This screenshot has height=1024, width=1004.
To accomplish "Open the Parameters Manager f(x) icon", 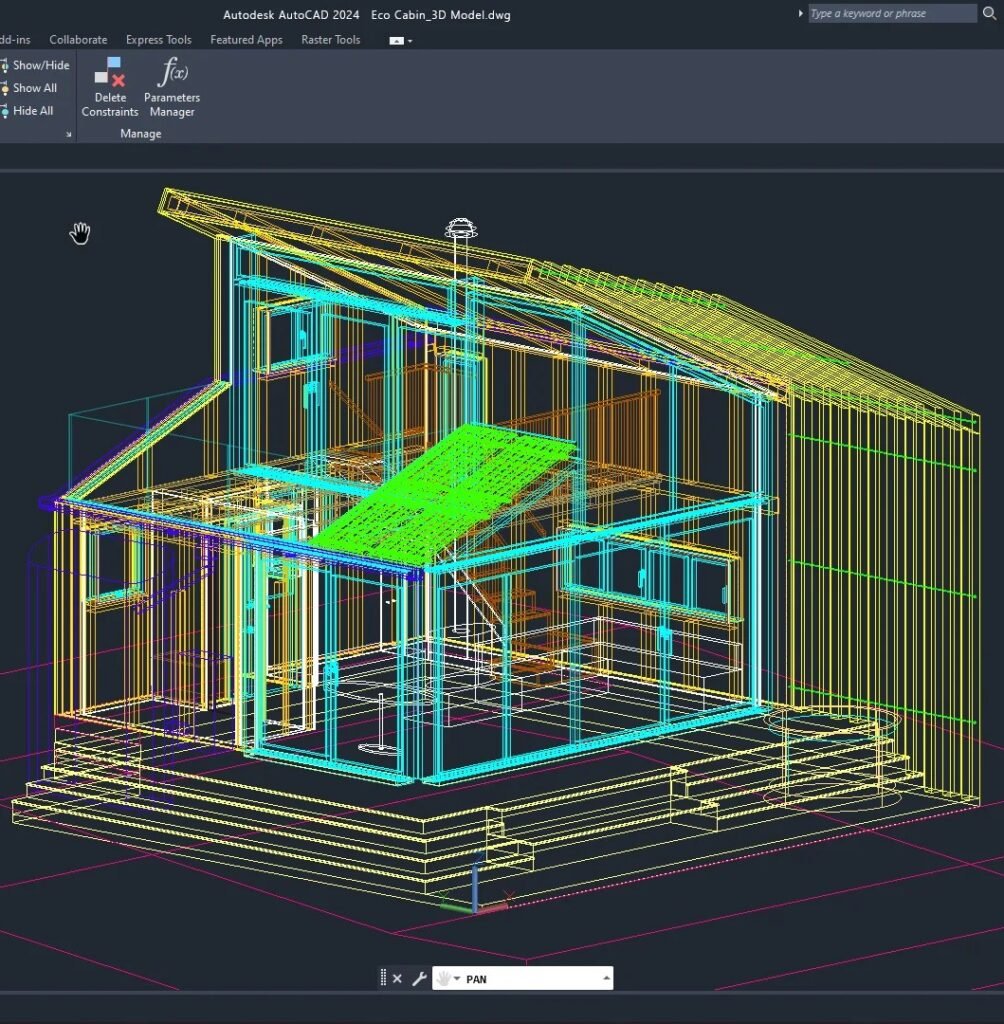I will coord(172,73).
